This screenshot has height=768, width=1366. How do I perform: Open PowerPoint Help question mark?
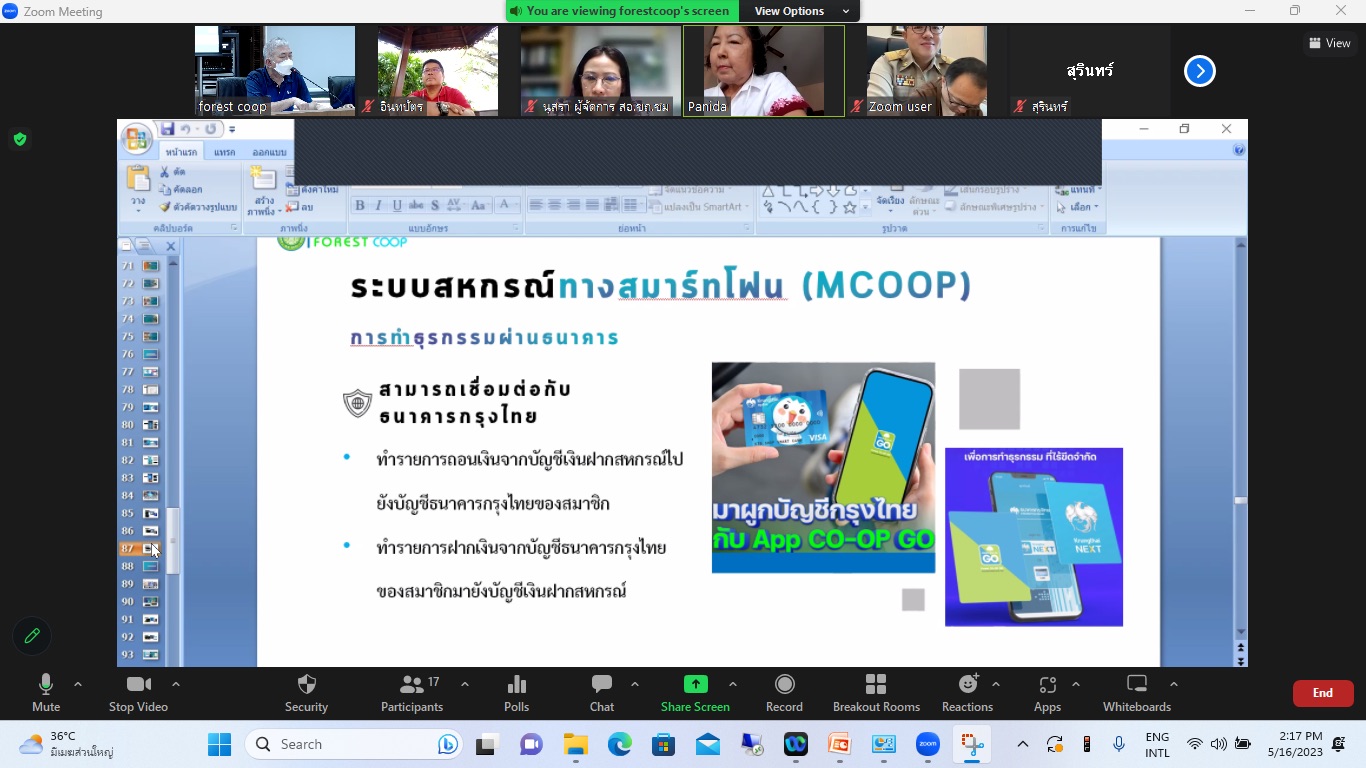tap(1239, 150)
